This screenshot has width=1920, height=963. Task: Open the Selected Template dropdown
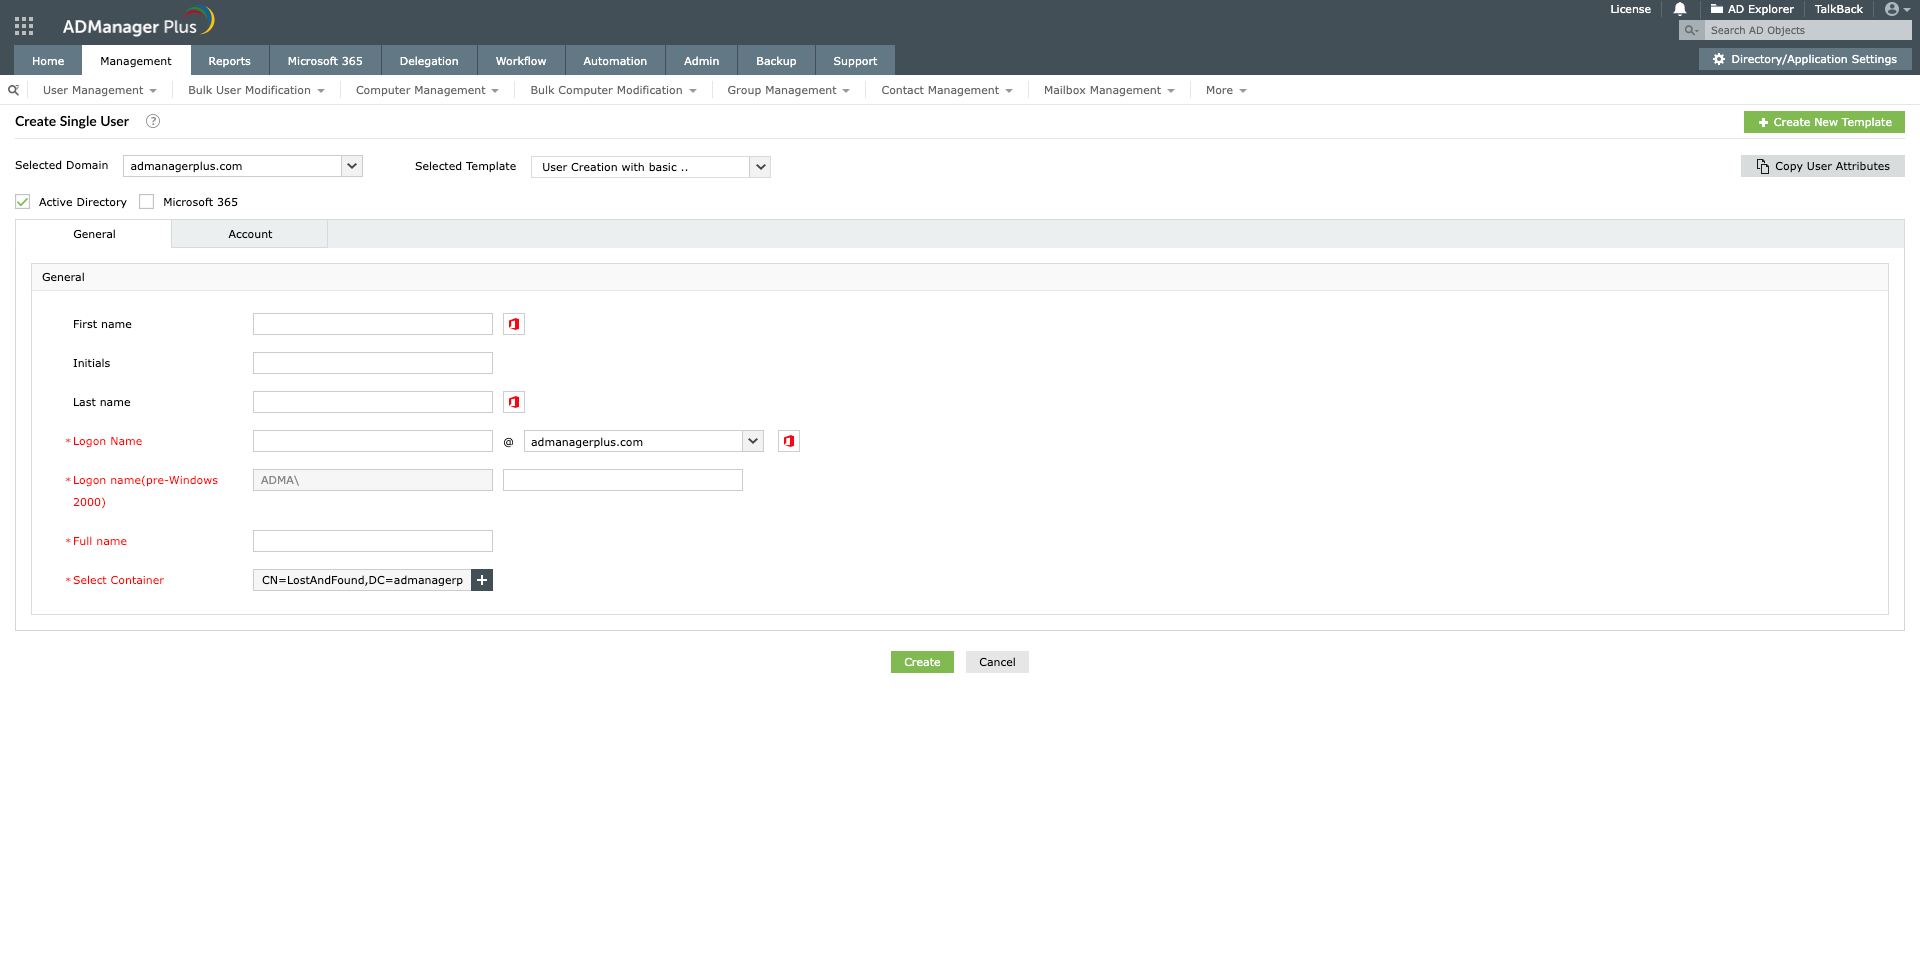pos(650,167)
